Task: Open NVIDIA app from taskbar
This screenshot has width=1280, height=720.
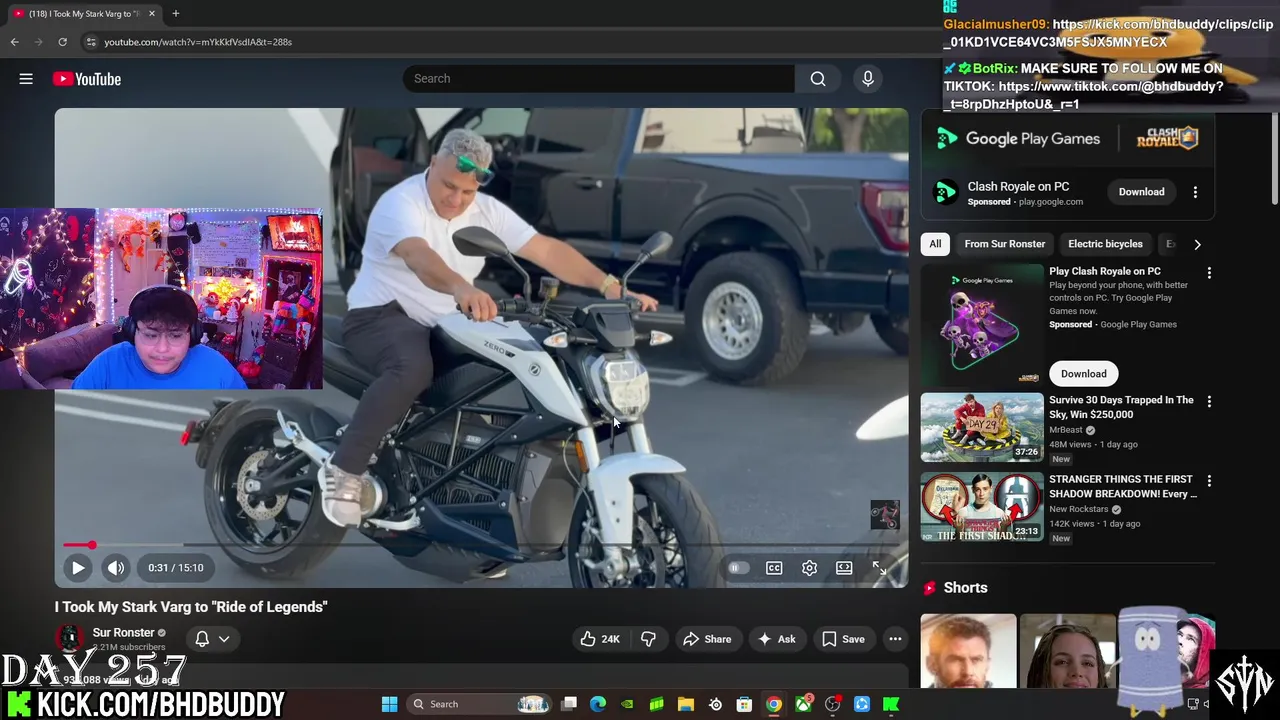Action: (627, 704)
